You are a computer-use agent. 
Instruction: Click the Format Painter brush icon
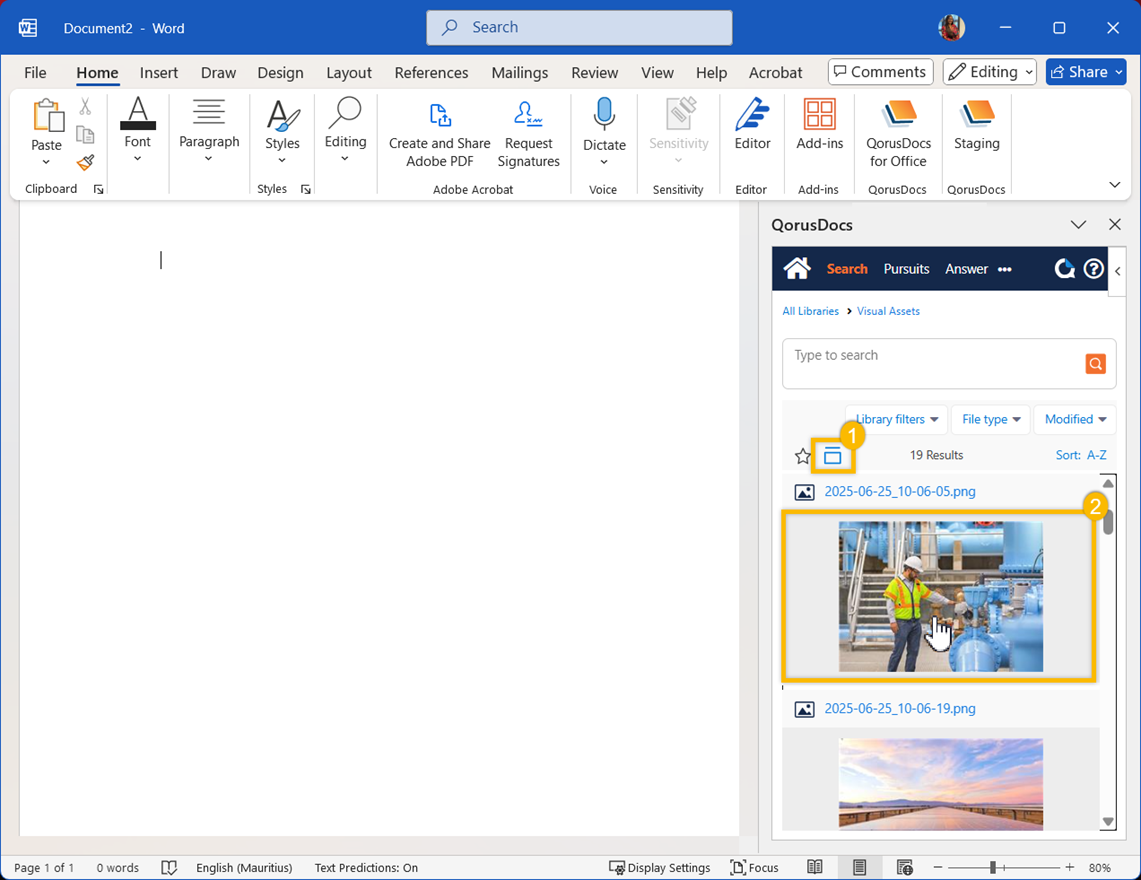(x=86, y=162)
